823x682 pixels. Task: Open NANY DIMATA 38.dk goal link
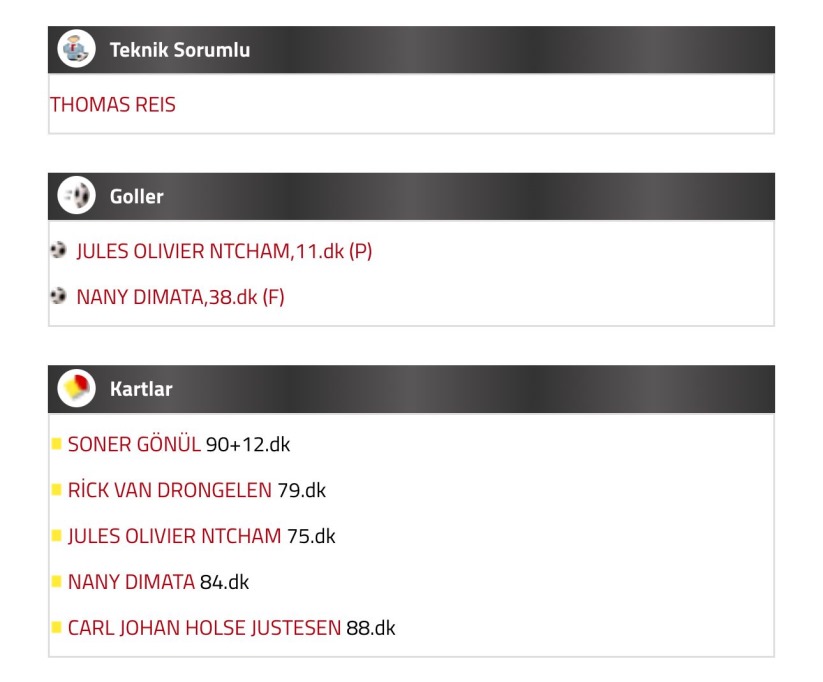[x=181, y=297]
